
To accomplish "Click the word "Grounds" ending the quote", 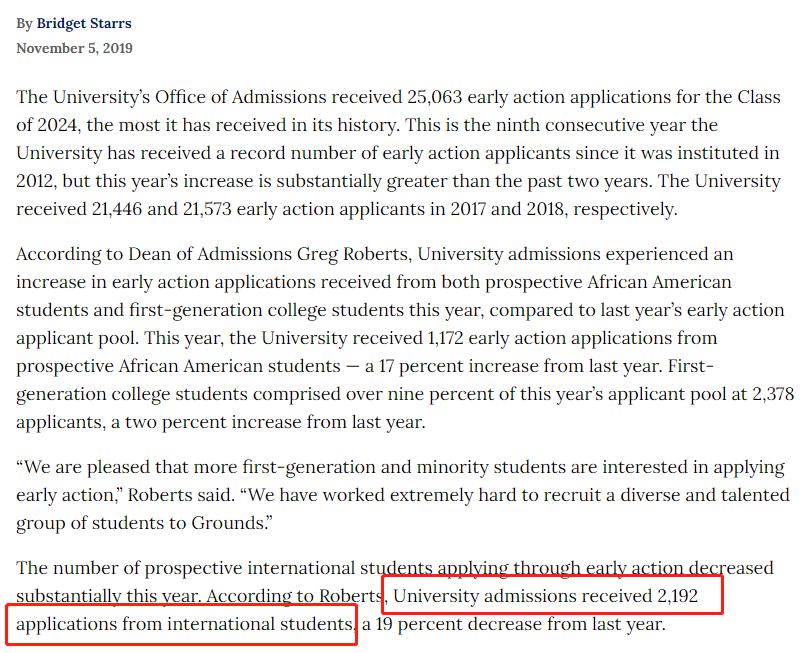I will [x=228, y=523].
